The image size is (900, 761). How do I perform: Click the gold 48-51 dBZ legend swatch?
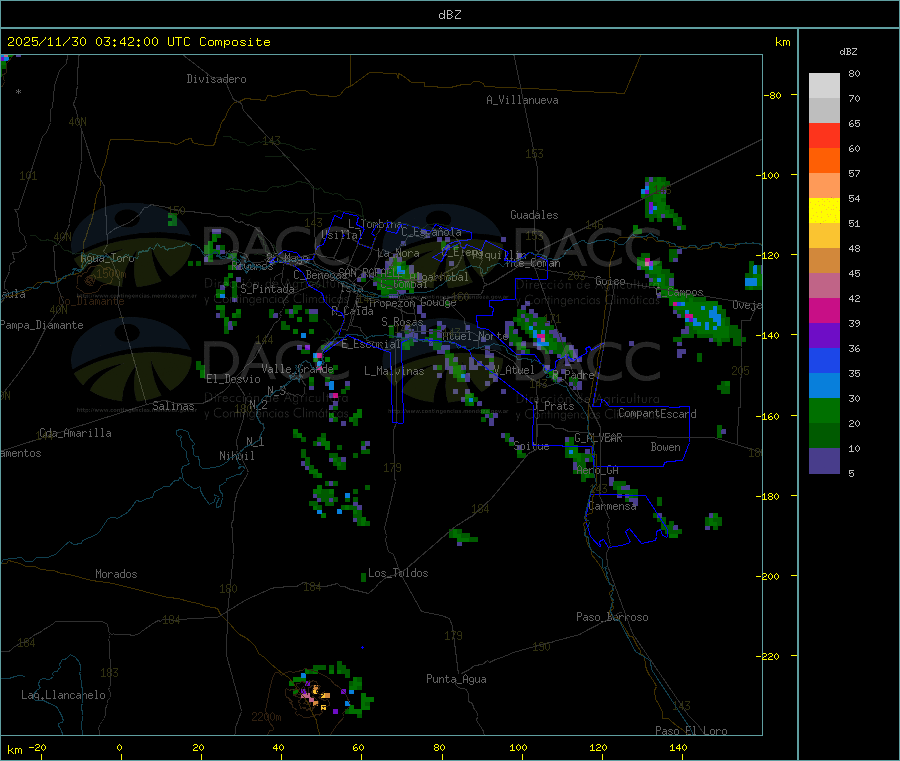(824, 236)
